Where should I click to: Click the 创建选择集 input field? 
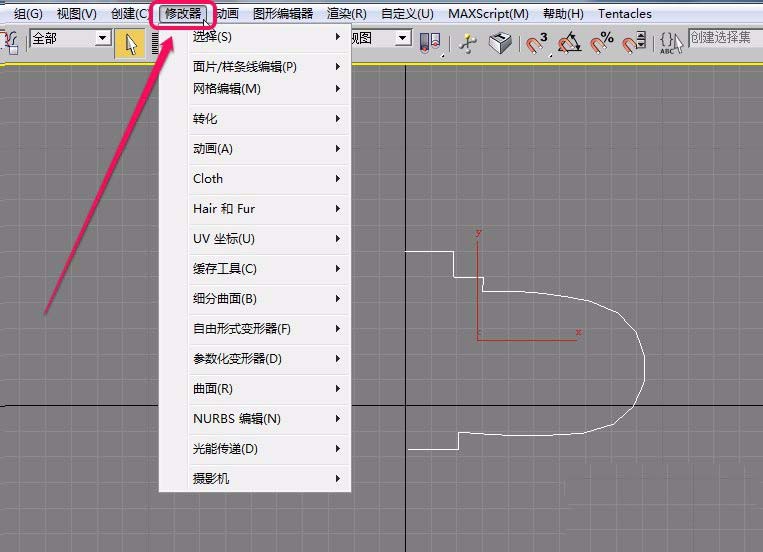pyautogui.click(x=725, y=37)
